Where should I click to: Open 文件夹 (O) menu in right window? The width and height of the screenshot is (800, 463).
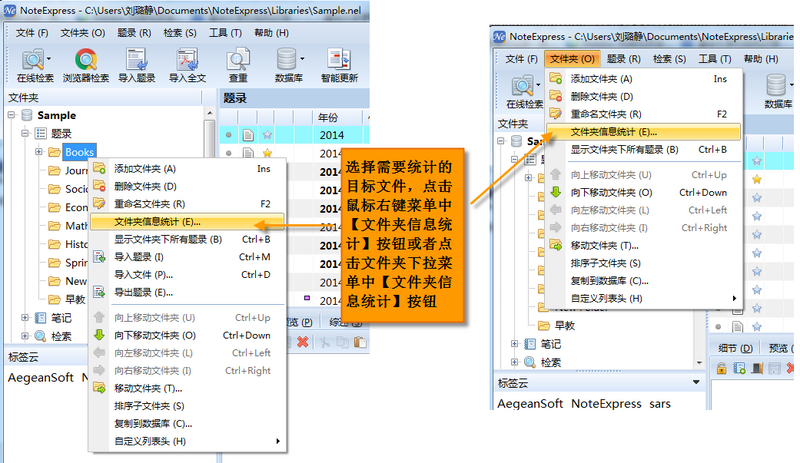[572, 59]
